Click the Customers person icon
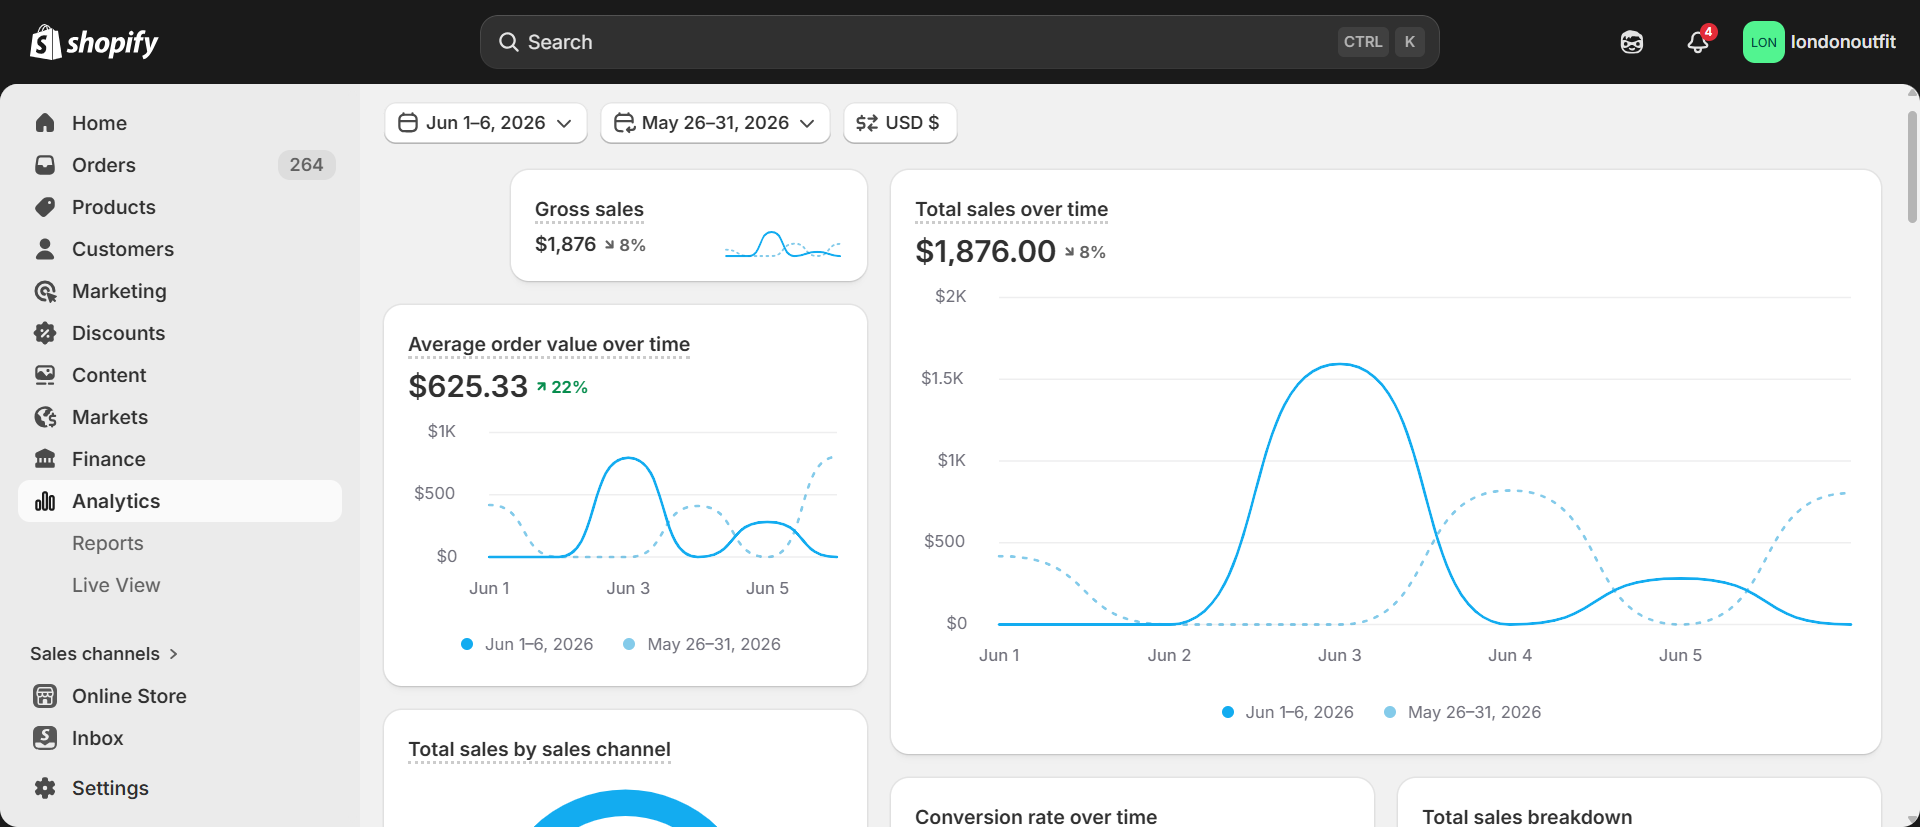This screenshot has width=1920, height=827. click(x=45, y=249)
